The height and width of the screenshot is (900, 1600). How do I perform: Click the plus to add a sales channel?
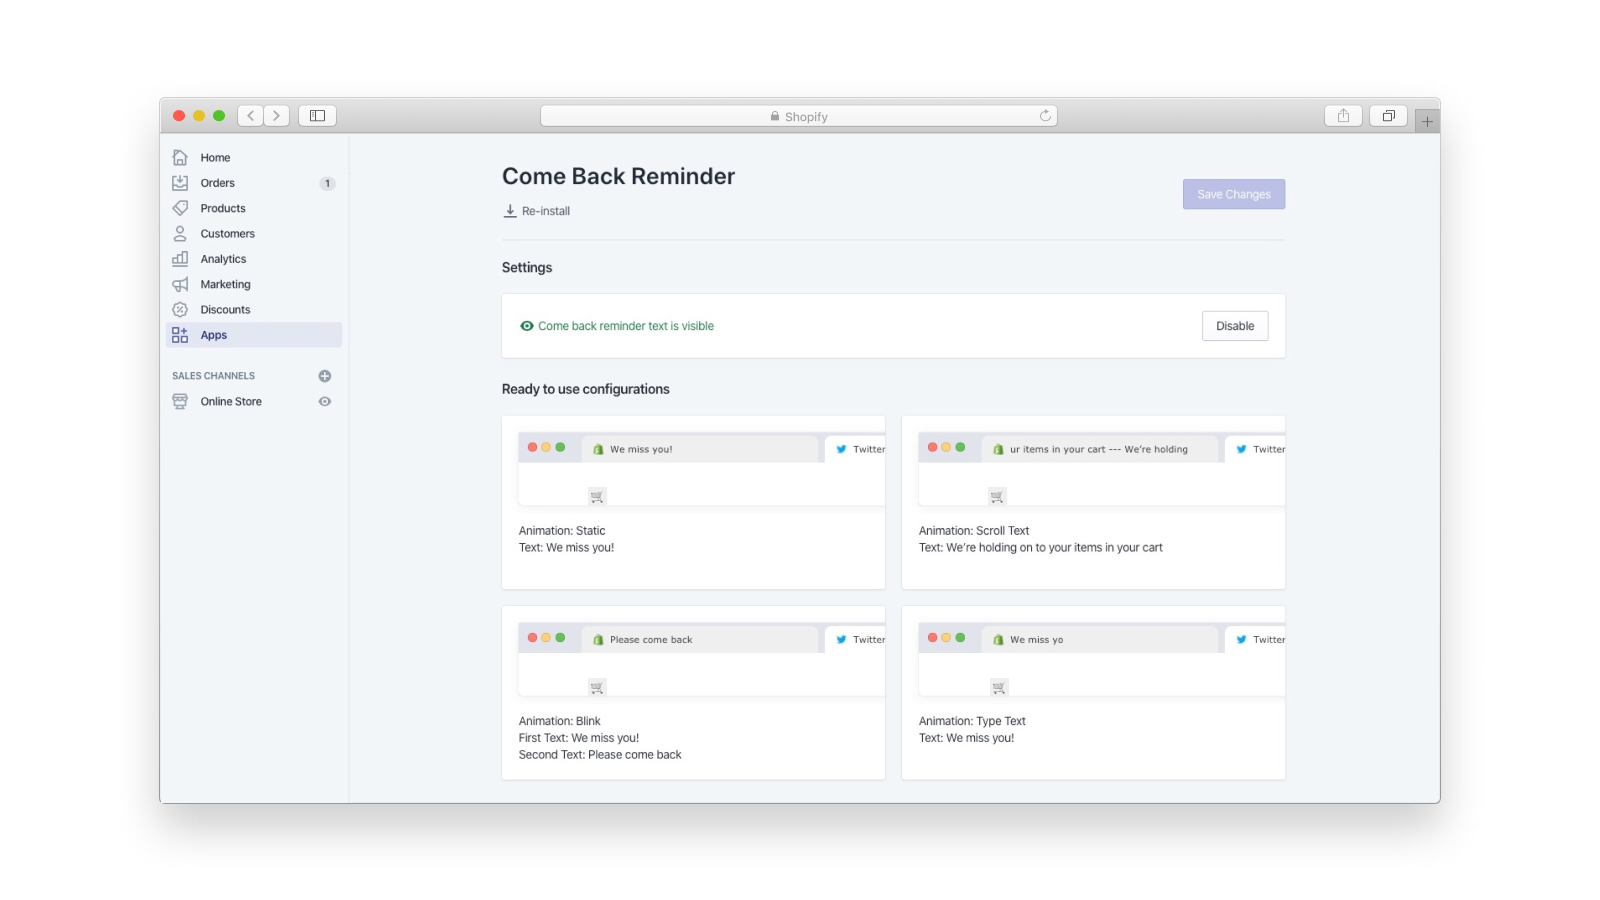click(324, 375)
